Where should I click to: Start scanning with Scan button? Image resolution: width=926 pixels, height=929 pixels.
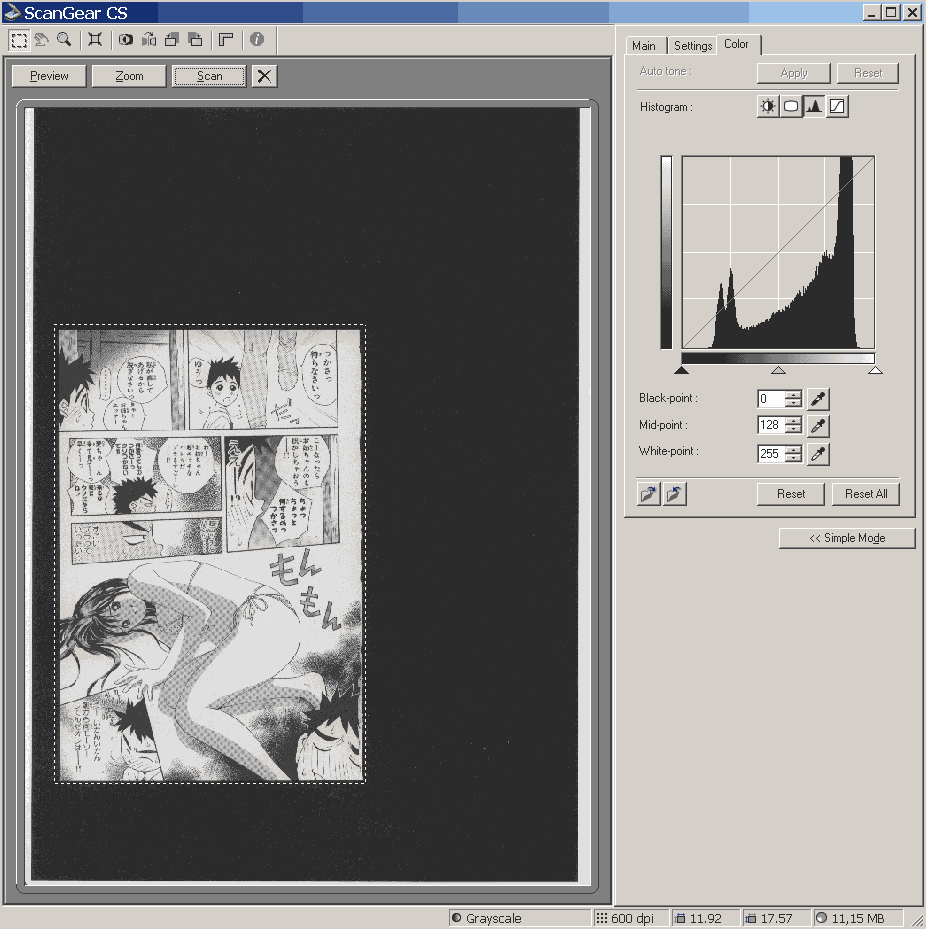[x=209, y=76]
